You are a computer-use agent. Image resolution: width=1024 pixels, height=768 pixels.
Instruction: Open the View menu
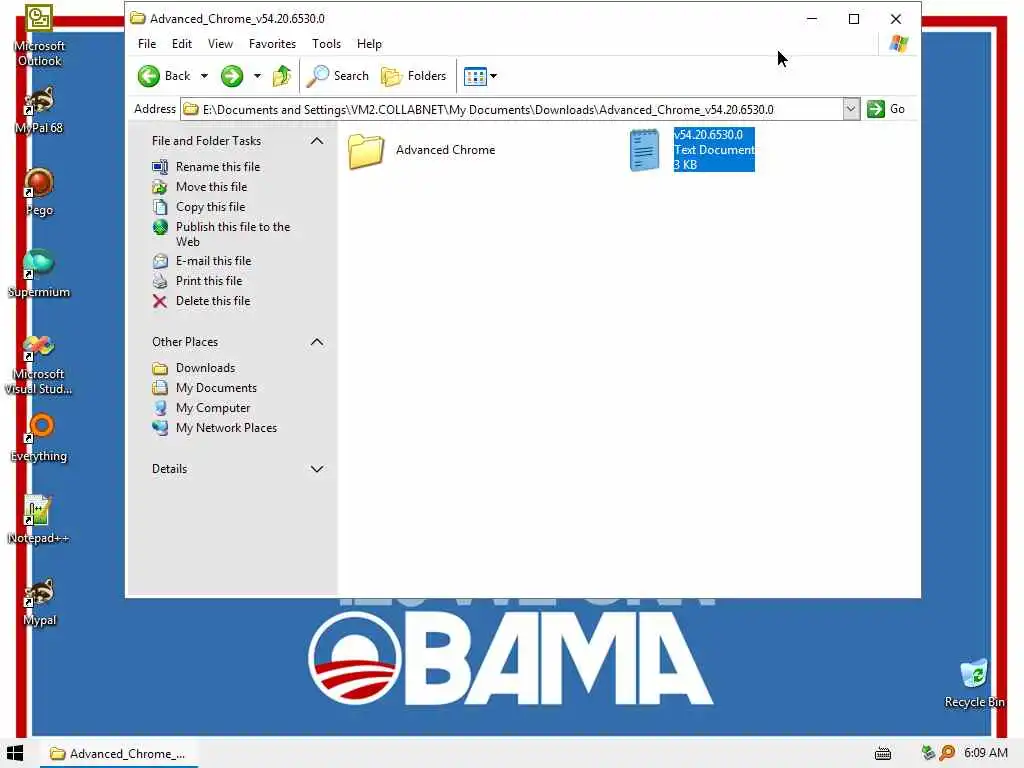(220, 44)
